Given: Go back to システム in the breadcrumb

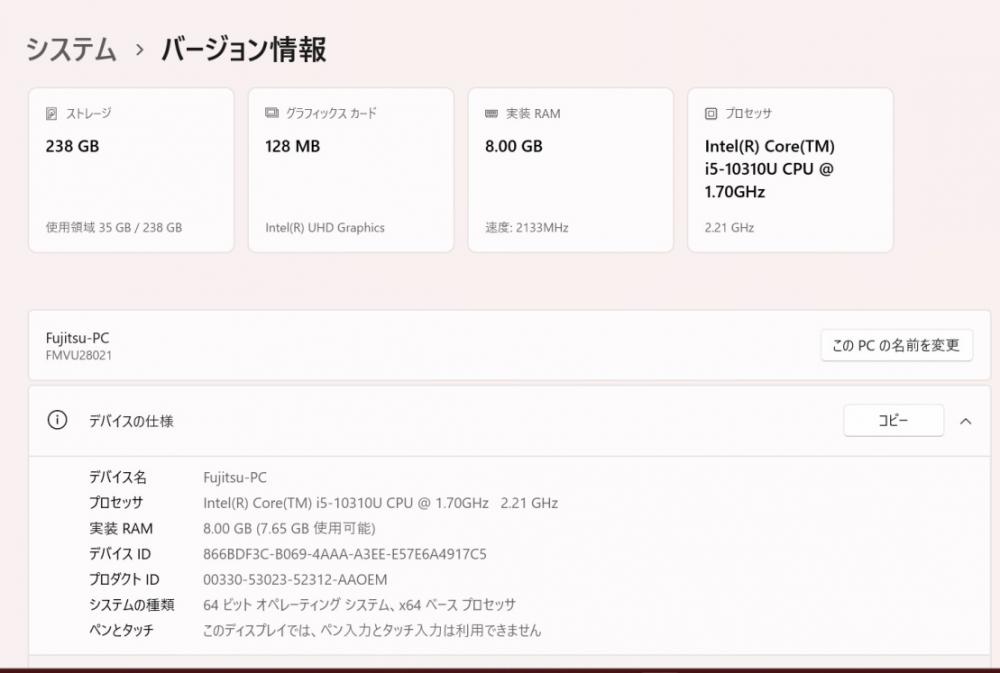Looking at the screenshot, I should pos(71,50).
